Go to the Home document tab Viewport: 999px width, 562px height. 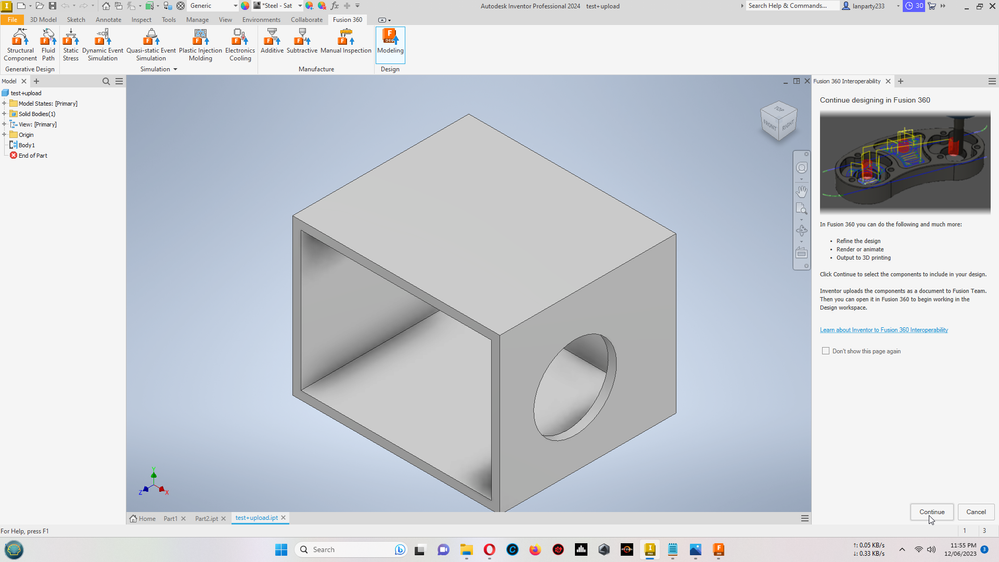pos(143,518)
